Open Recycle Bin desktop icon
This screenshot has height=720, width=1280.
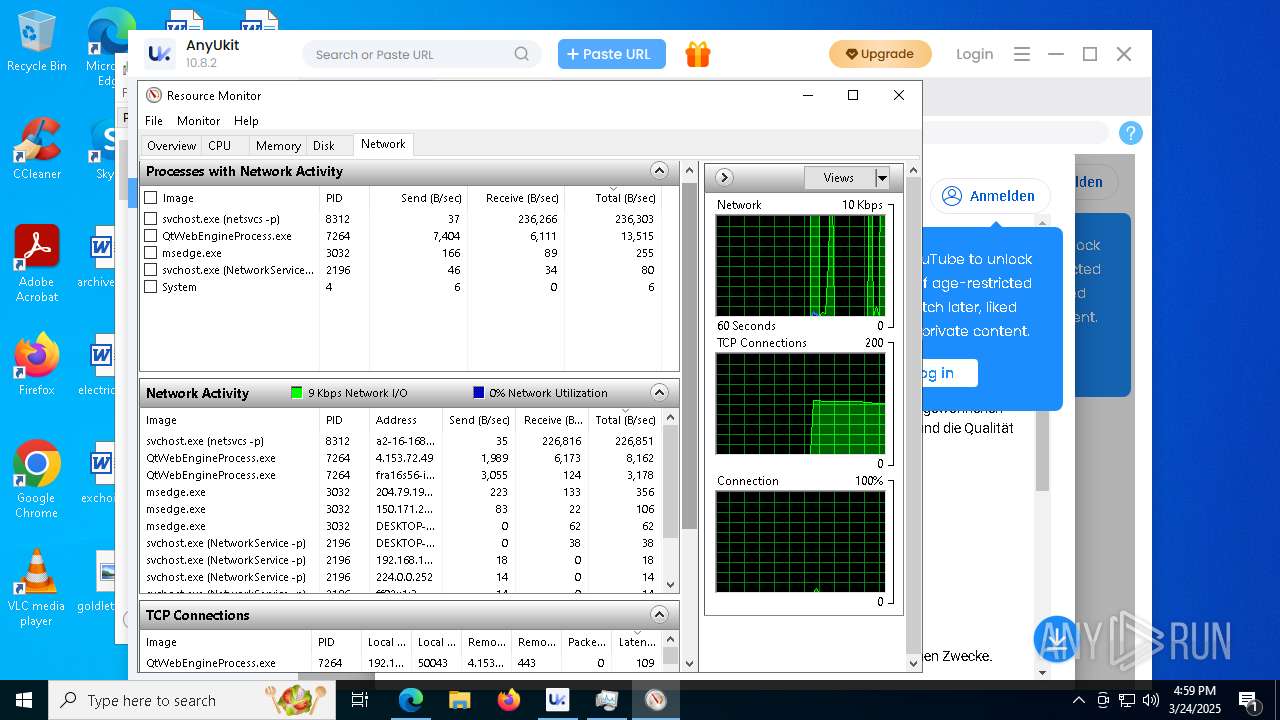(36, 42)
